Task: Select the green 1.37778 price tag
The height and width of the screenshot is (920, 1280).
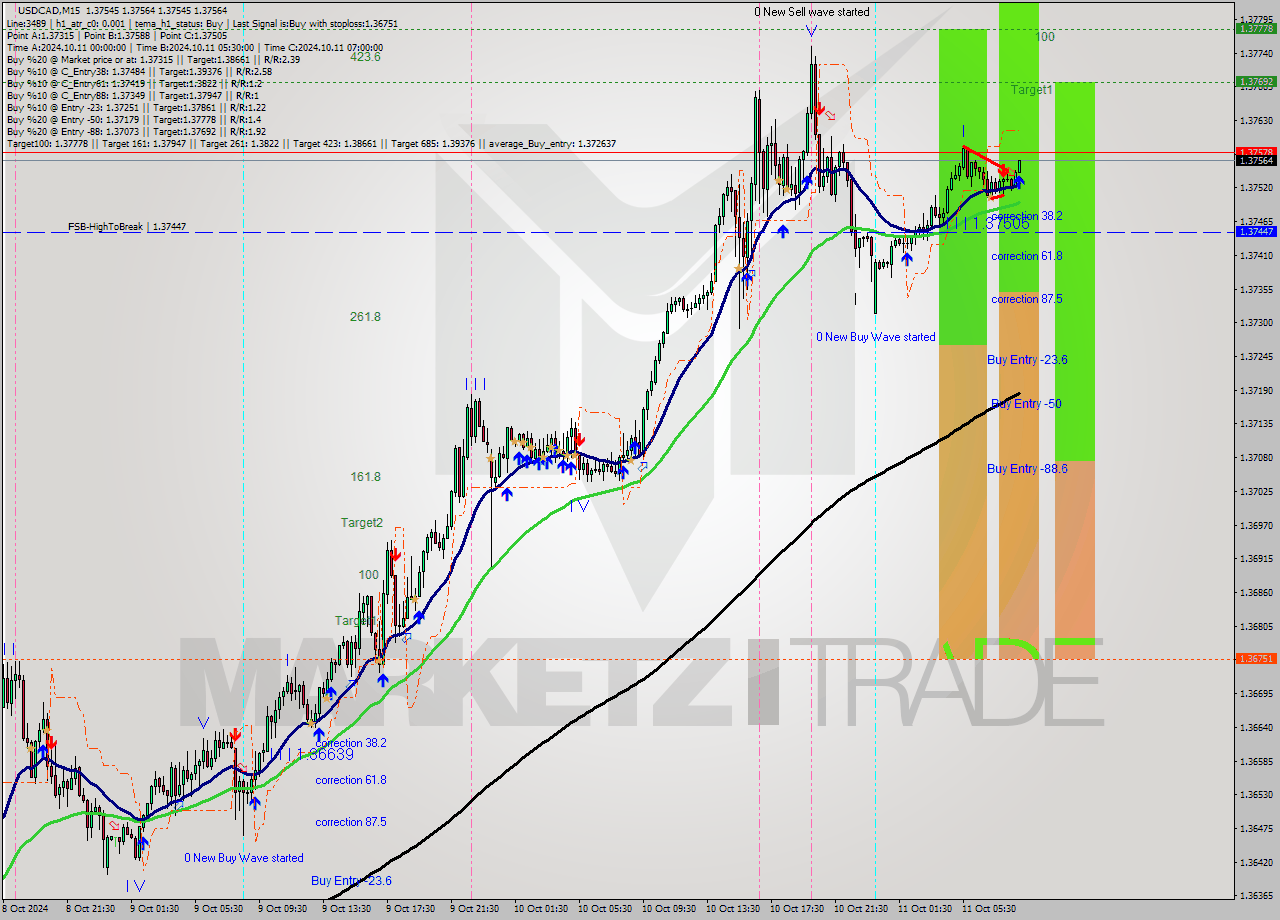Action: (x=1256, y=29)
